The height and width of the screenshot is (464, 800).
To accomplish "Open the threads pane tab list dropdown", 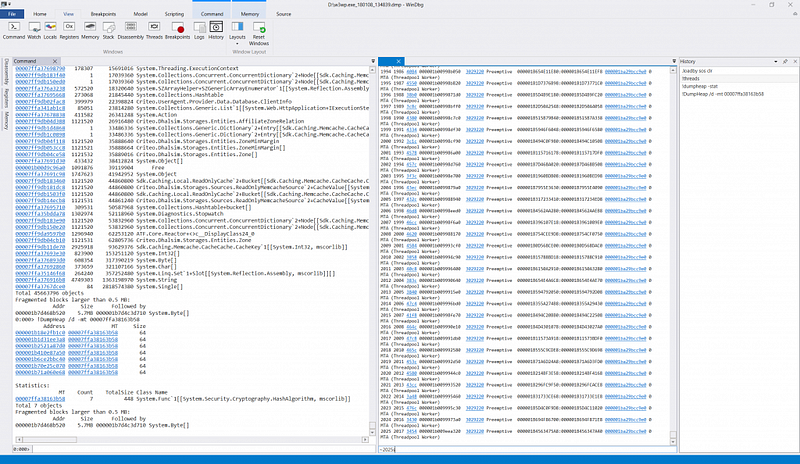I will coord(674,61).
